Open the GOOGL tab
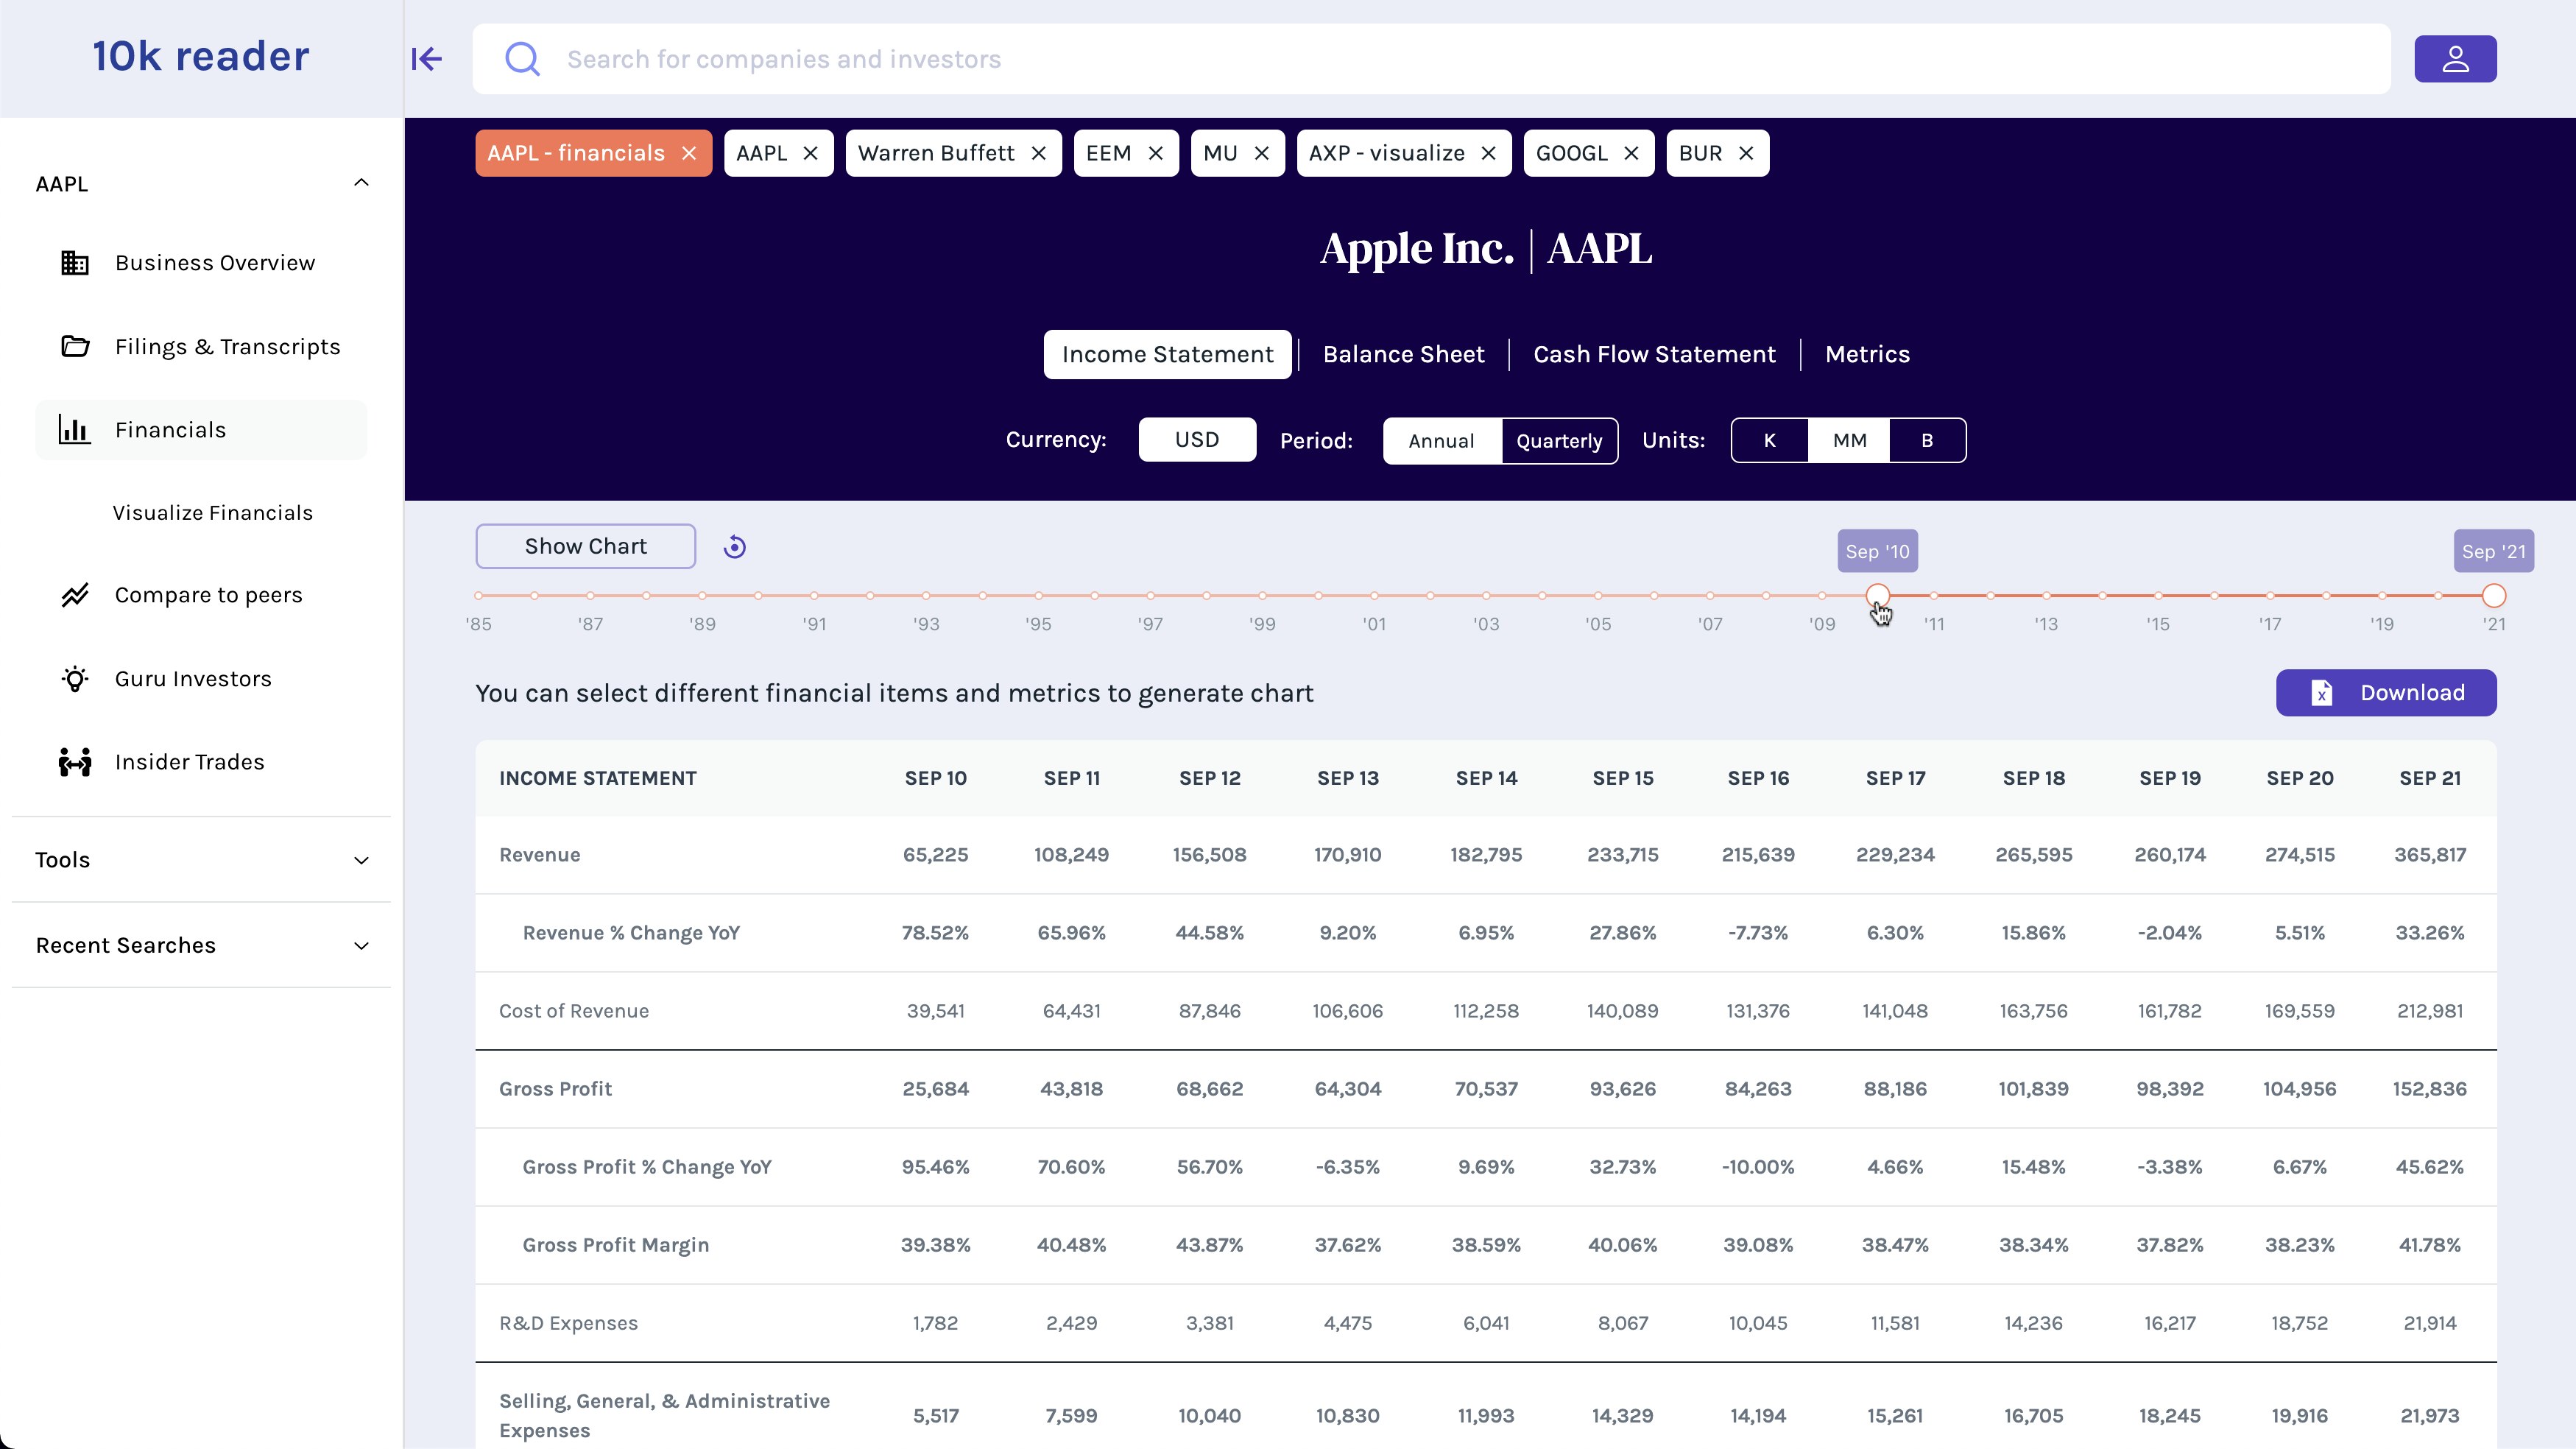The image size is (2576, 1449). (1572, 153)
